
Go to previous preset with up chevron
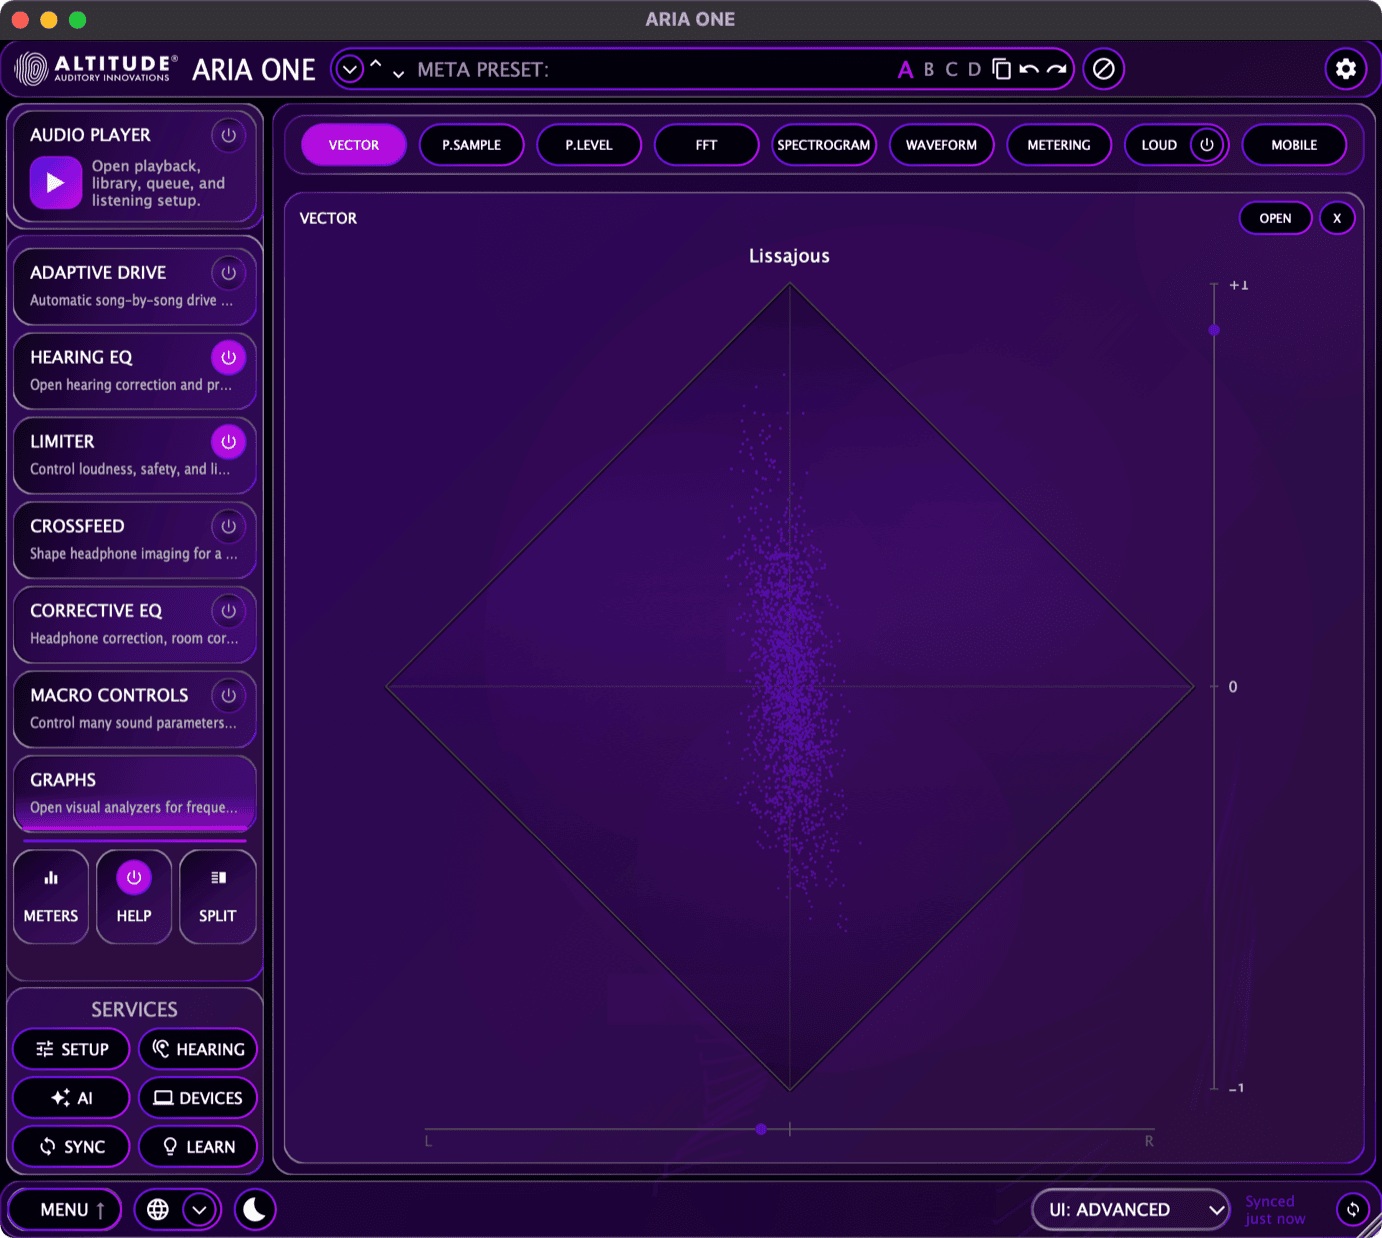coord(376,63)
